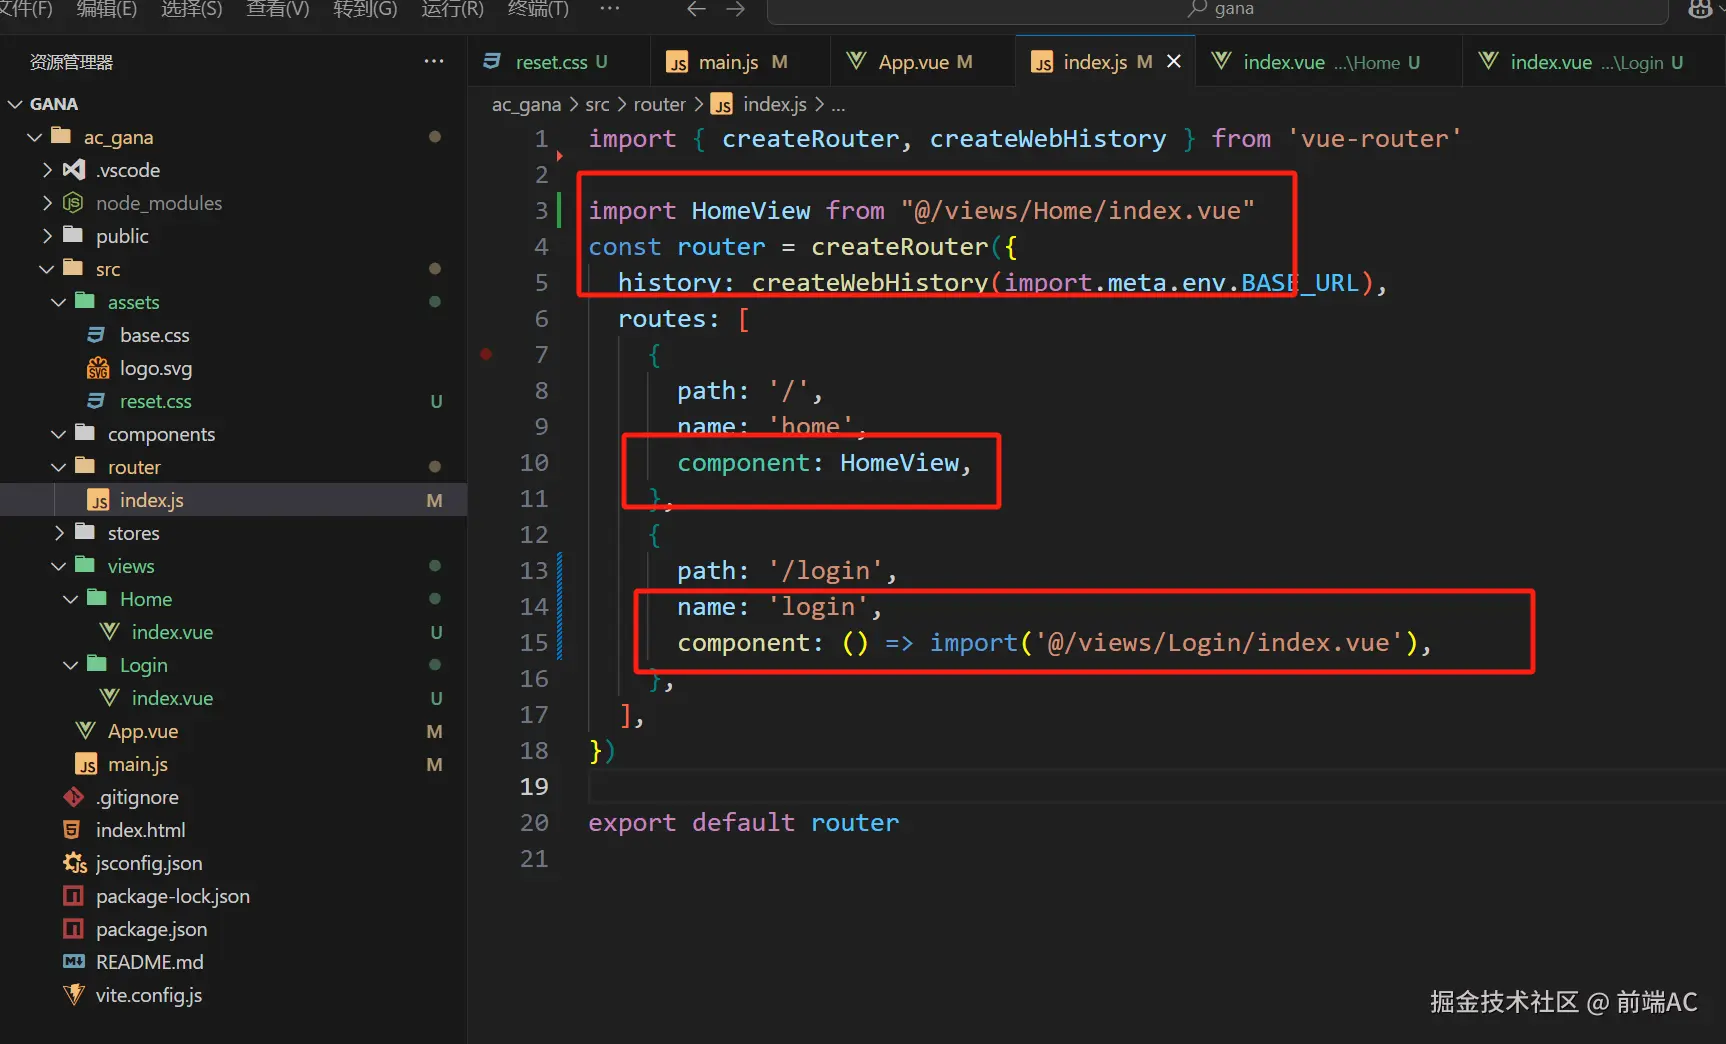Close the index.js editor tab
The image size is (1726, 1044).
[x=1174, y=62]
